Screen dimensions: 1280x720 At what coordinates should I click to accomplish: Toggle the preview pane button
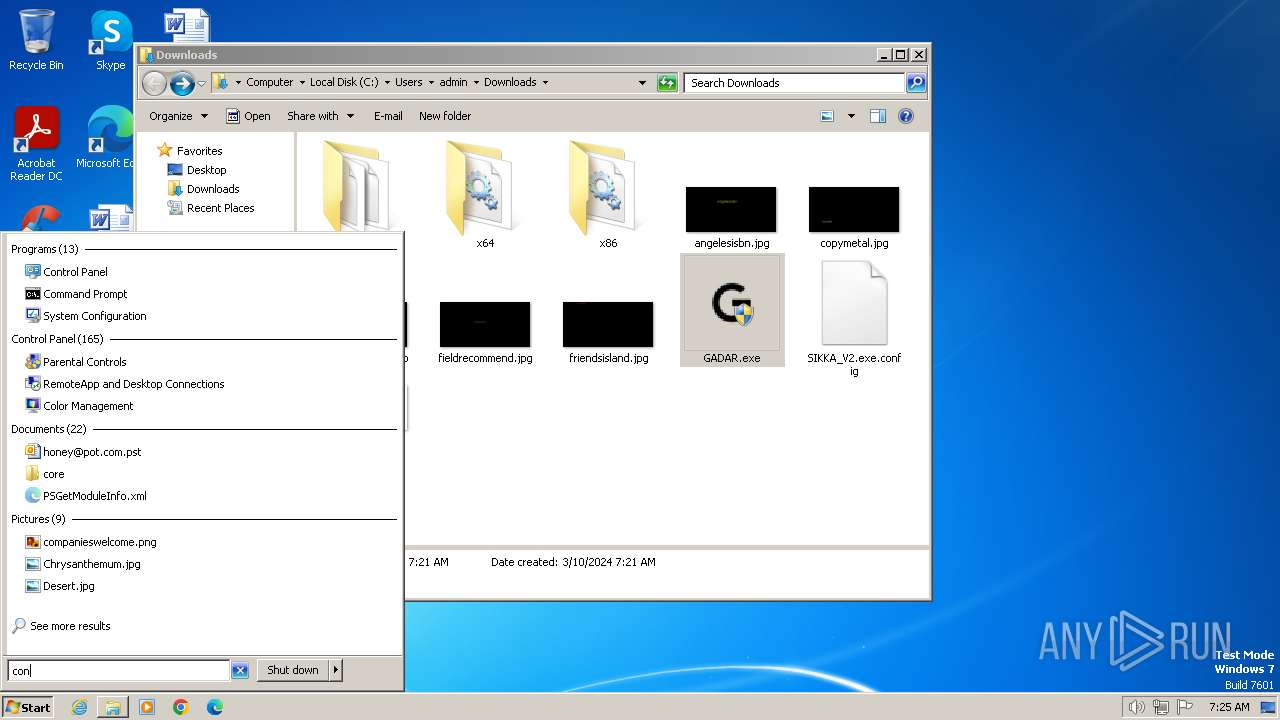pos(878,116)
